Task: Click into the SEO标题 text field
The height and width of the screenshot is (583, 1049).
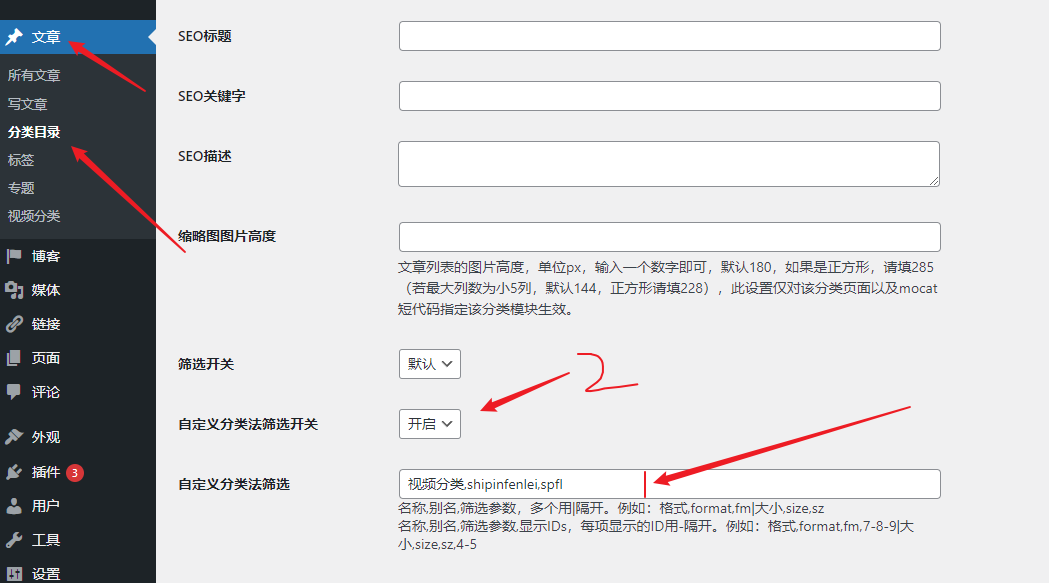Action: pos(669,36)
